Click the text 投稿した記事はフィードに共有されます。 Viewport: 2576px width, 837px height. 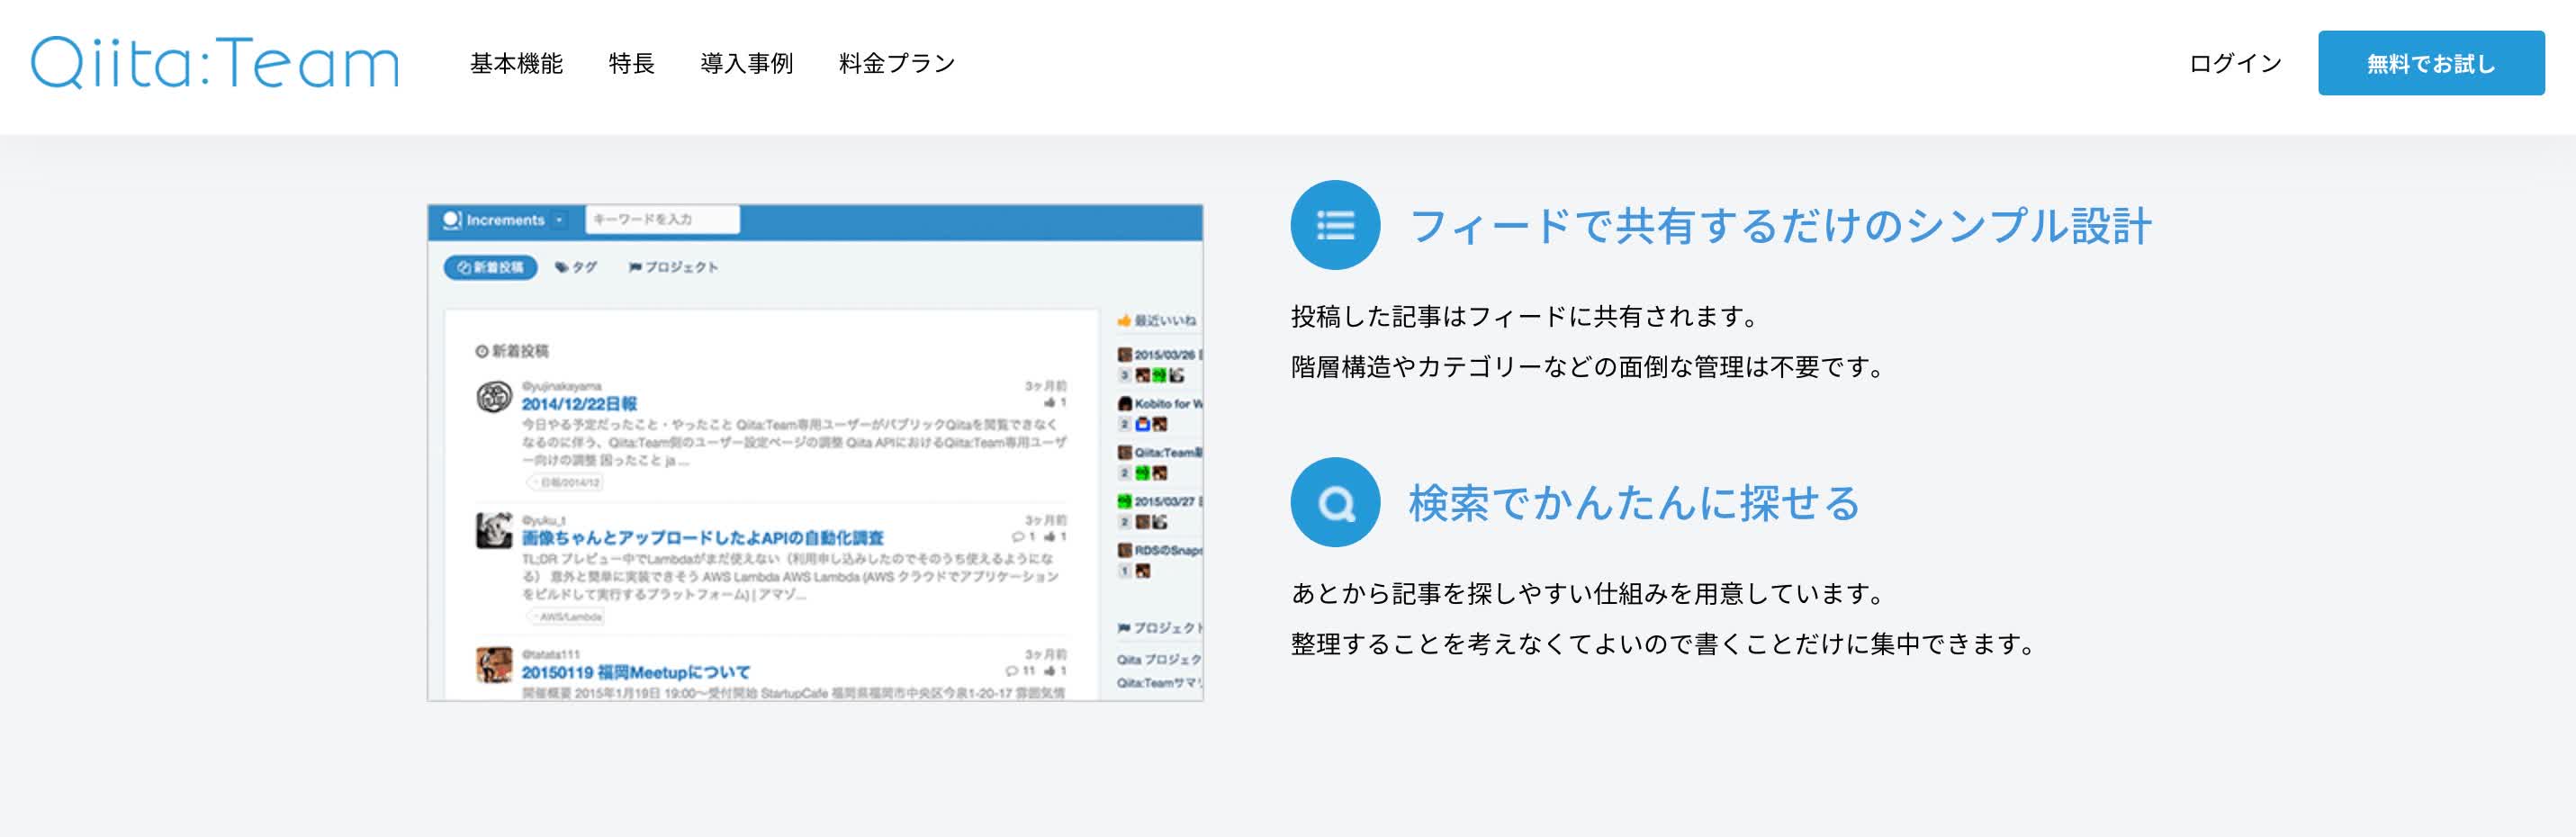(x=1526, y=317)
